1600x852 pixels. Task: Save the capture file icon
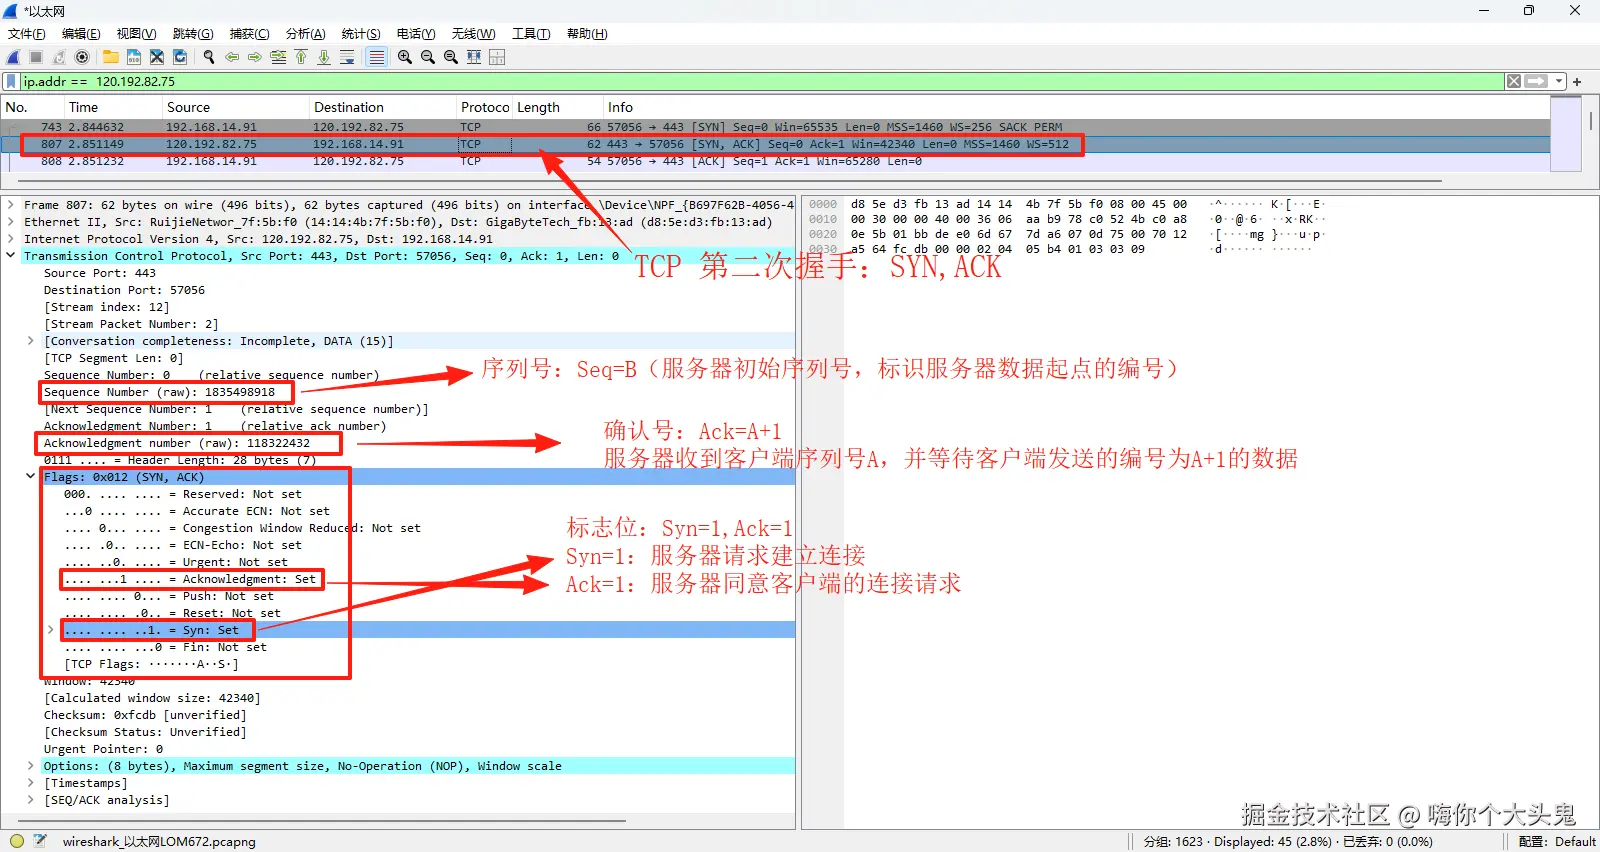point(133,57)
